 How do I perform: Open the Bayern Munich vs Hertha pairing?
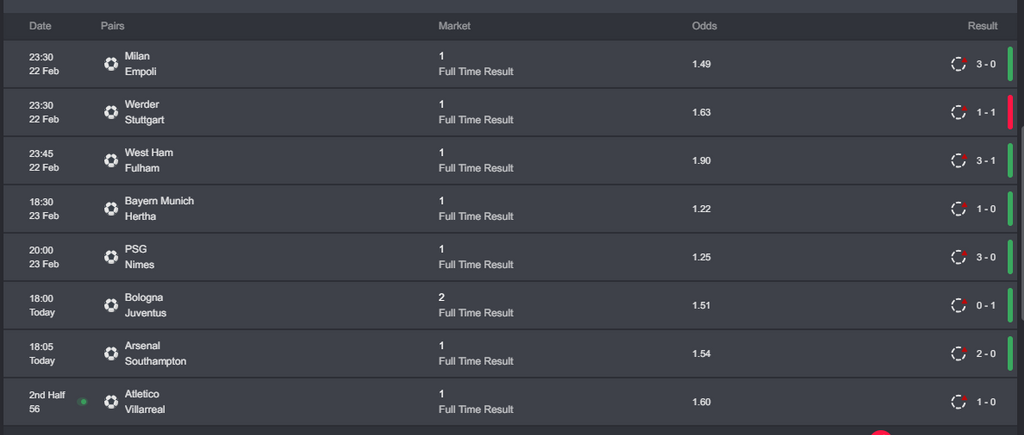pos(159,209)
